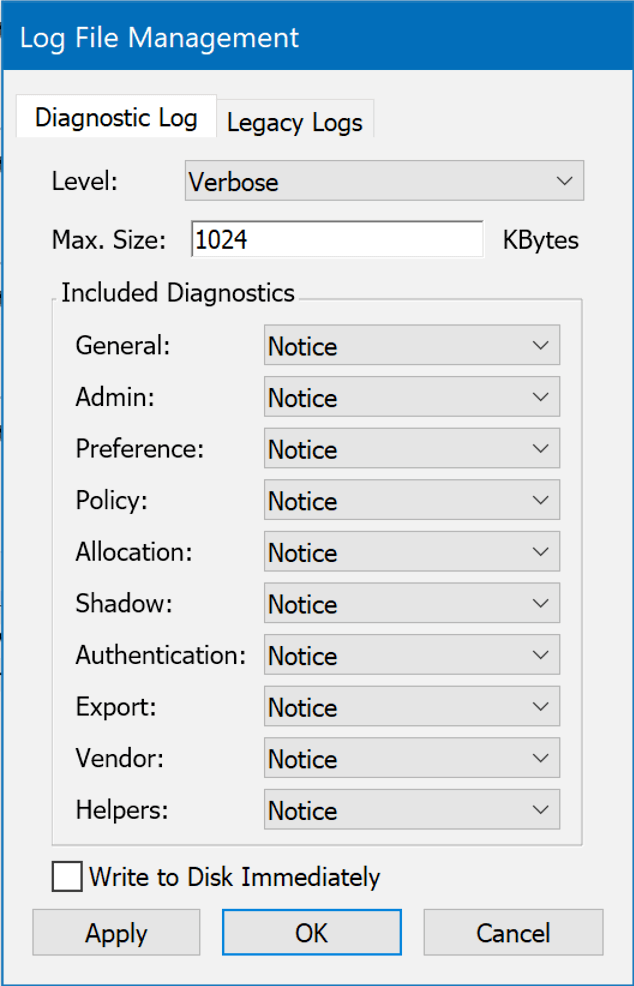Screen dimensions: 634x986
Task: Click the Apply button
Action: [116, 933]
